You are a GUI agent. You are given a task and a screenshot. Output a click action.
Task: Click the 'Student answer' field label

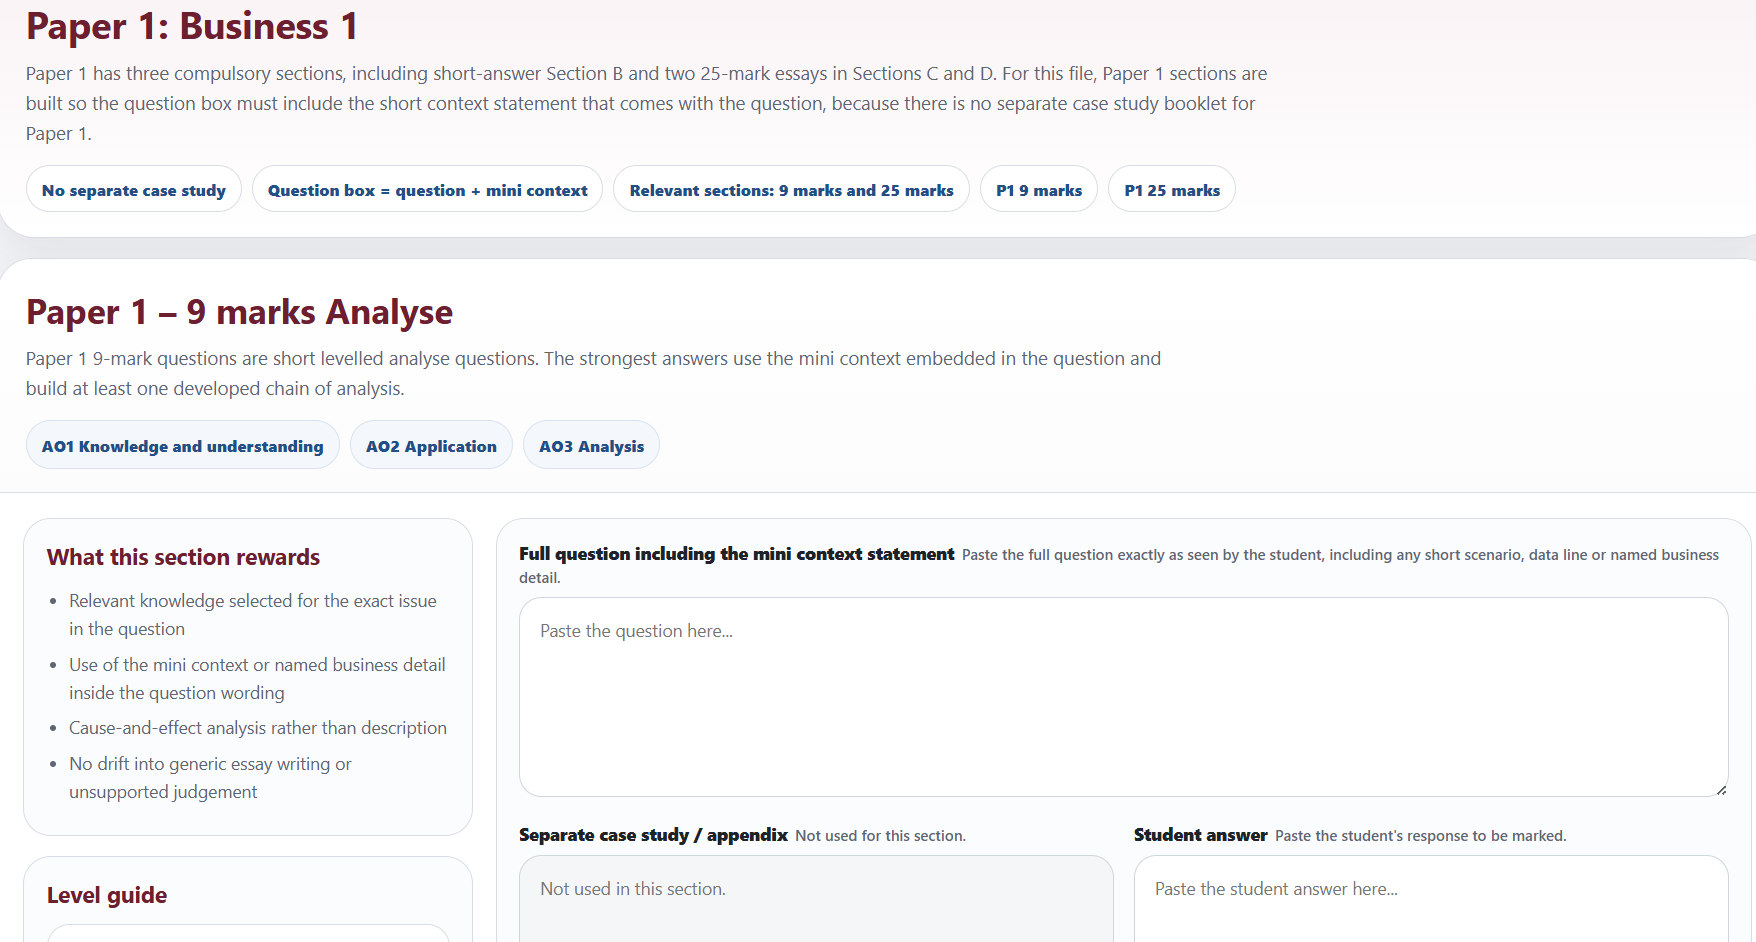pyautogui.click(x=1200, y=835)
